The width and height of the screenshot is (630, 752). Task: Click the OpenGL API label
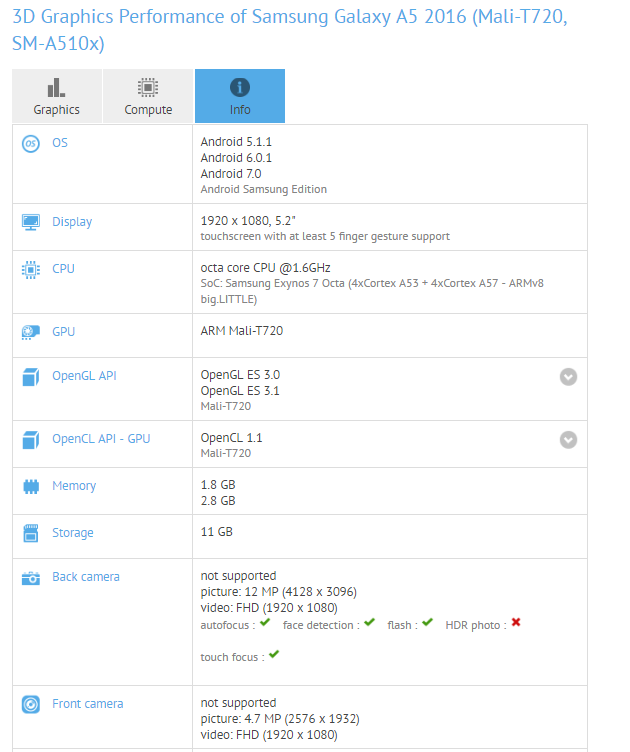pyautogui.click(x=84, y=376)
